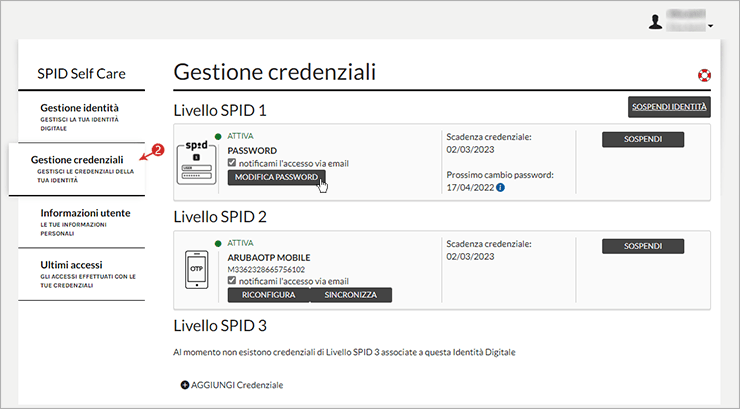Screen dimensions: 740x409
Task: Click the plus icon next to AGGIUNGI Credenziale
Action: click(x=185, y=385)
